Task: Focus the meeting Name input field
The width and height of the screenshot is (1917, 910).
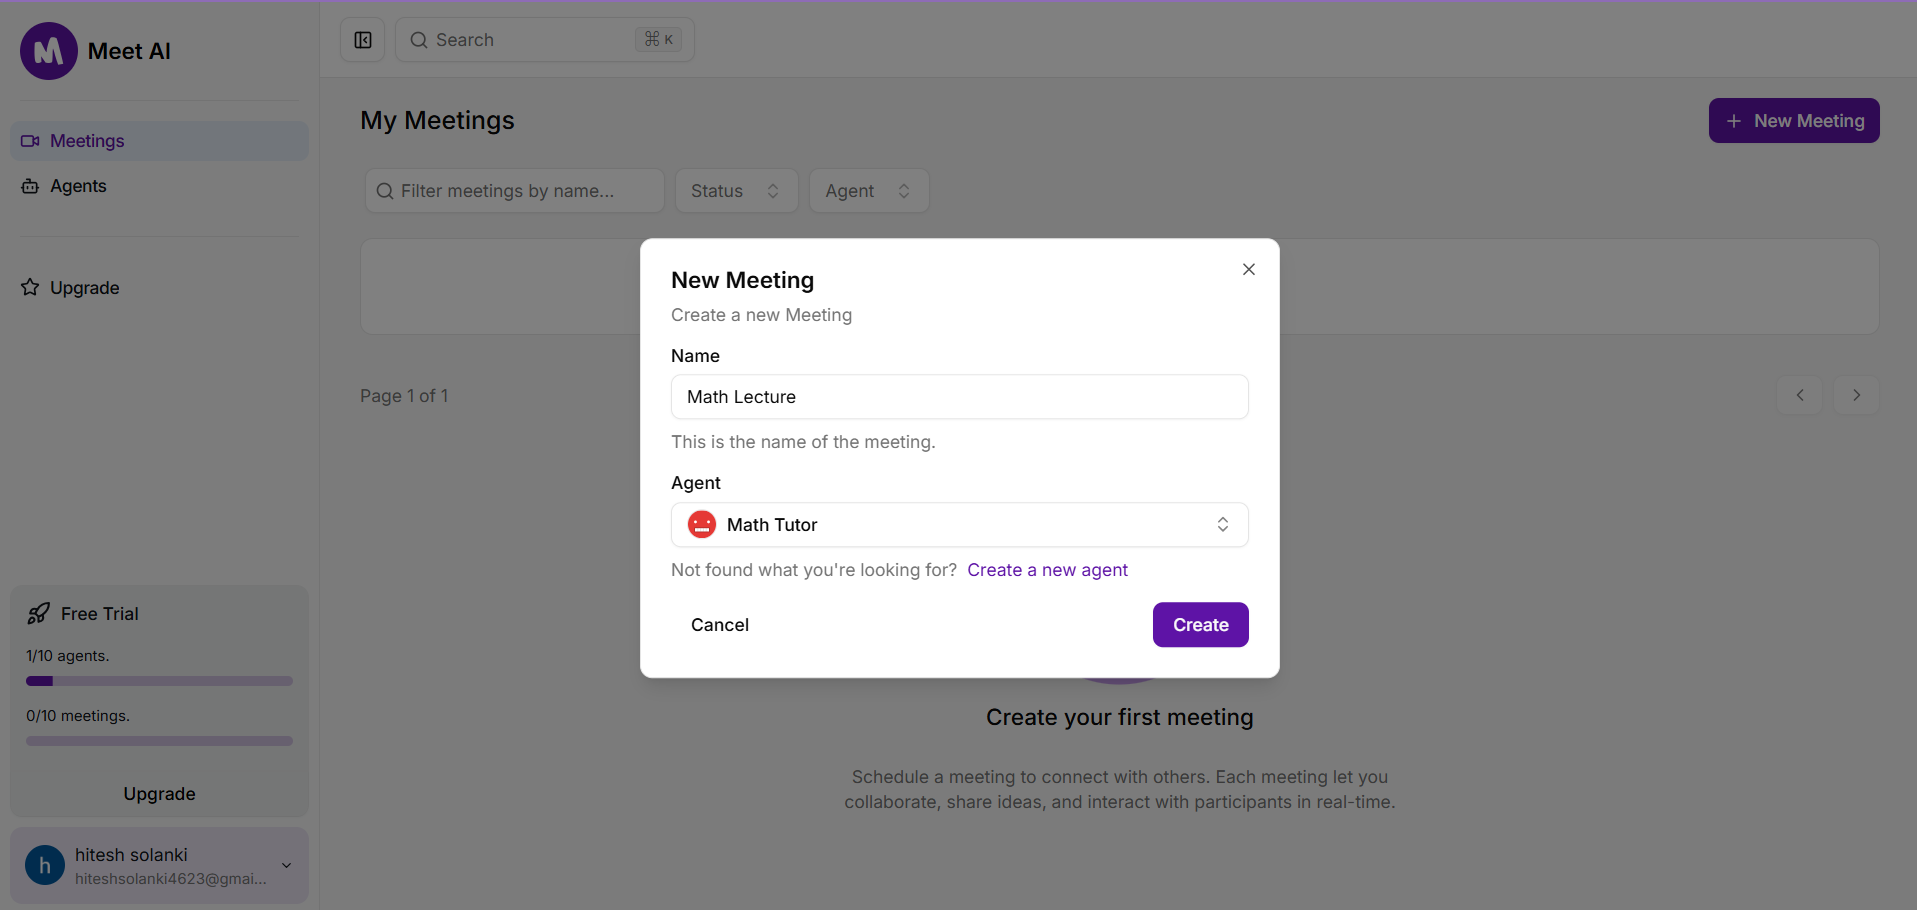Action: 960,397
